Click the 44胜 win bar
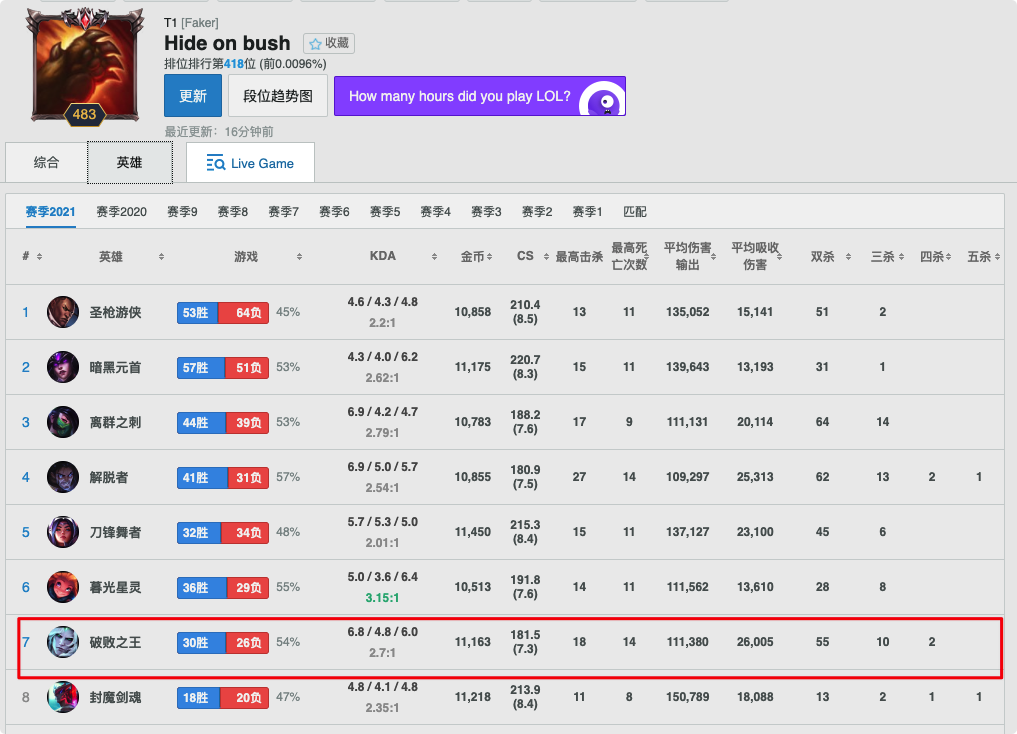 201,423
